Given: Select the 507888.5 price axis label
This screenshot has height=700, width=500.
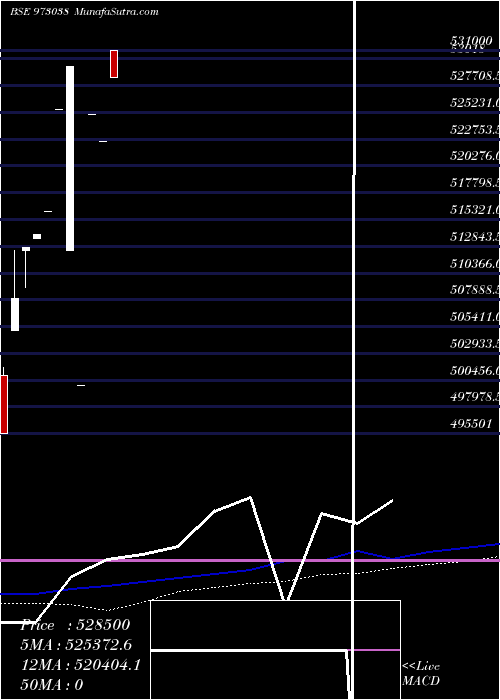Looking at the screenshot, I should [x=475, y=290].
